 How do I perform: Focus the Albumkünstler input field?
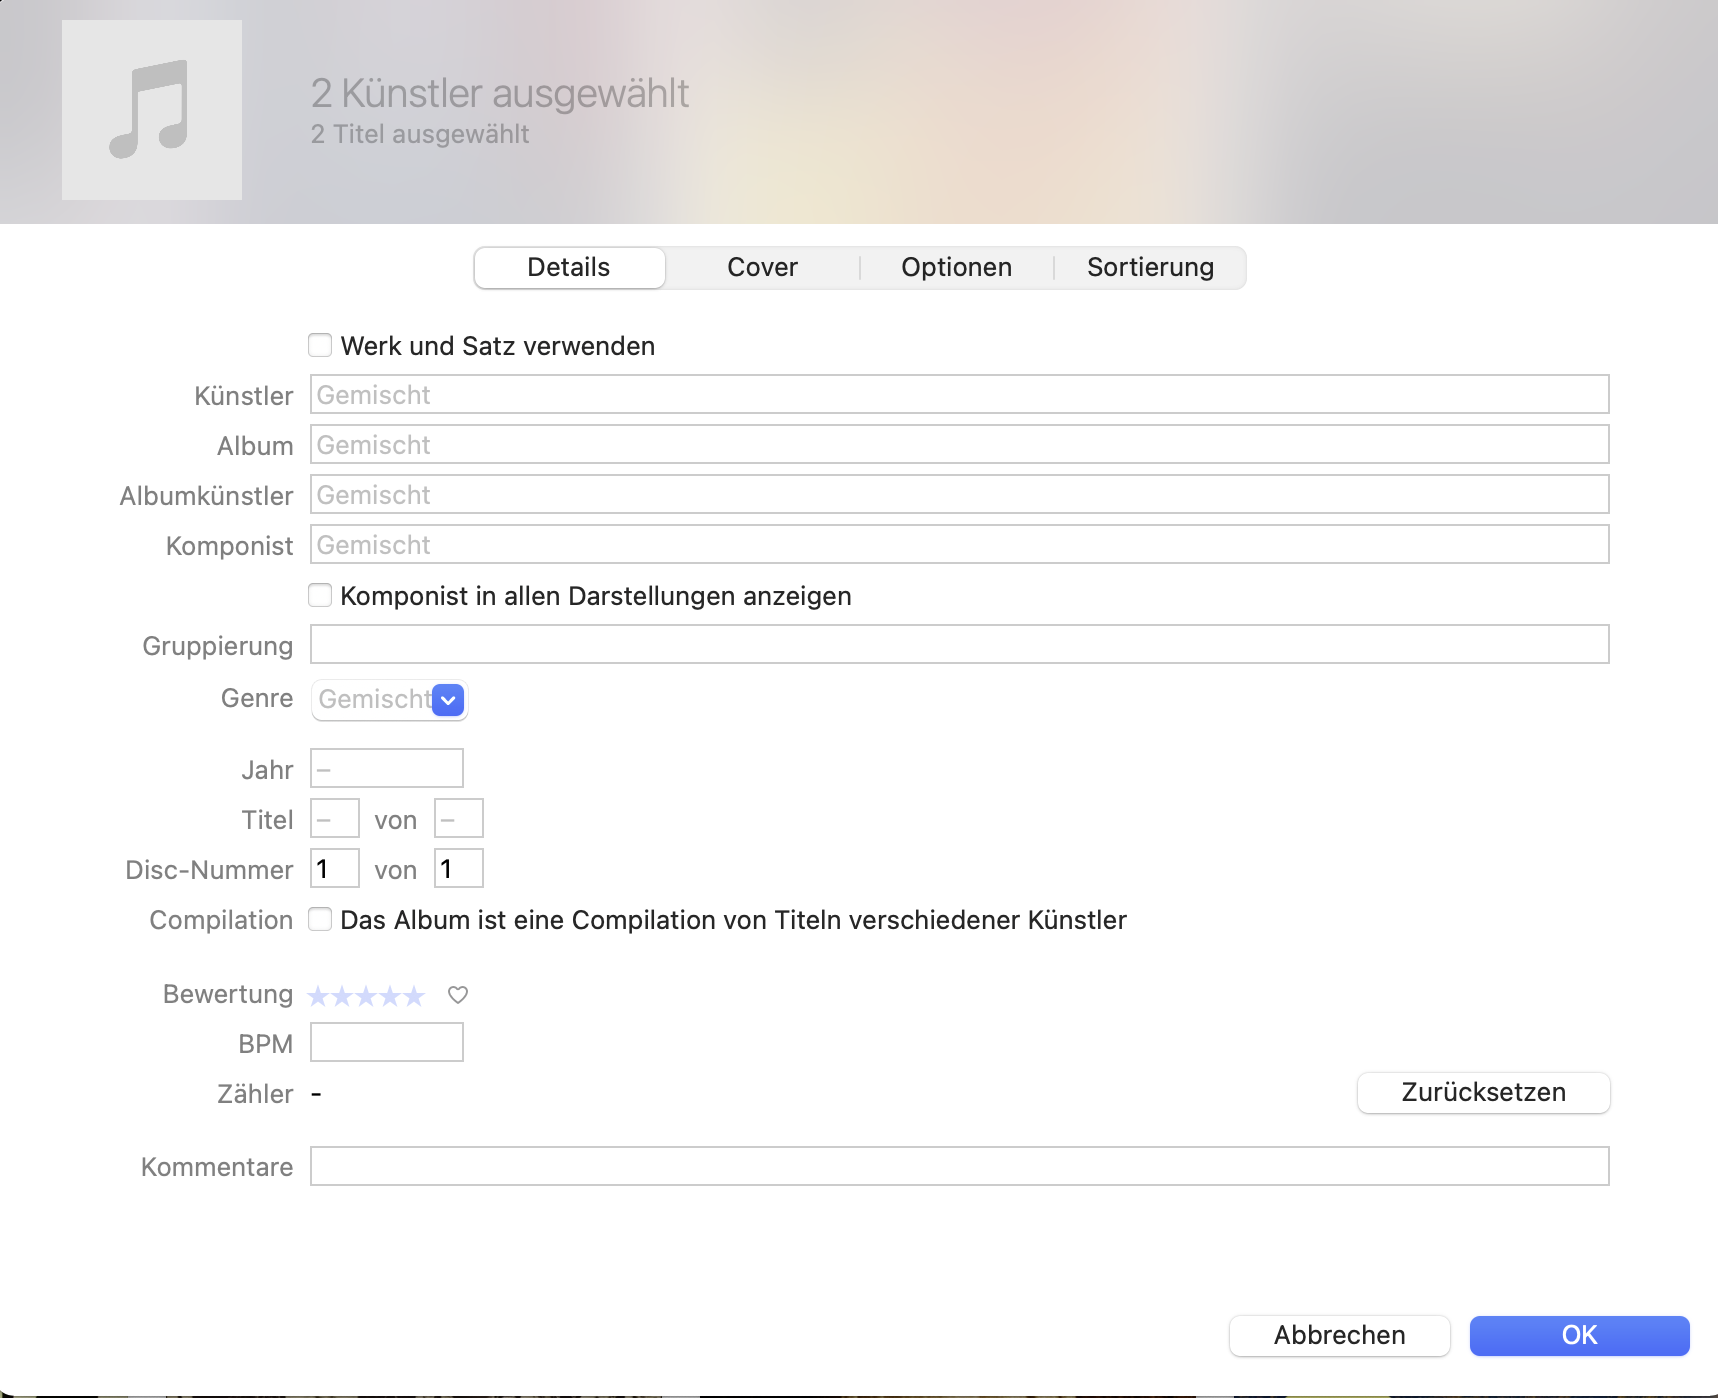(959, 495)
